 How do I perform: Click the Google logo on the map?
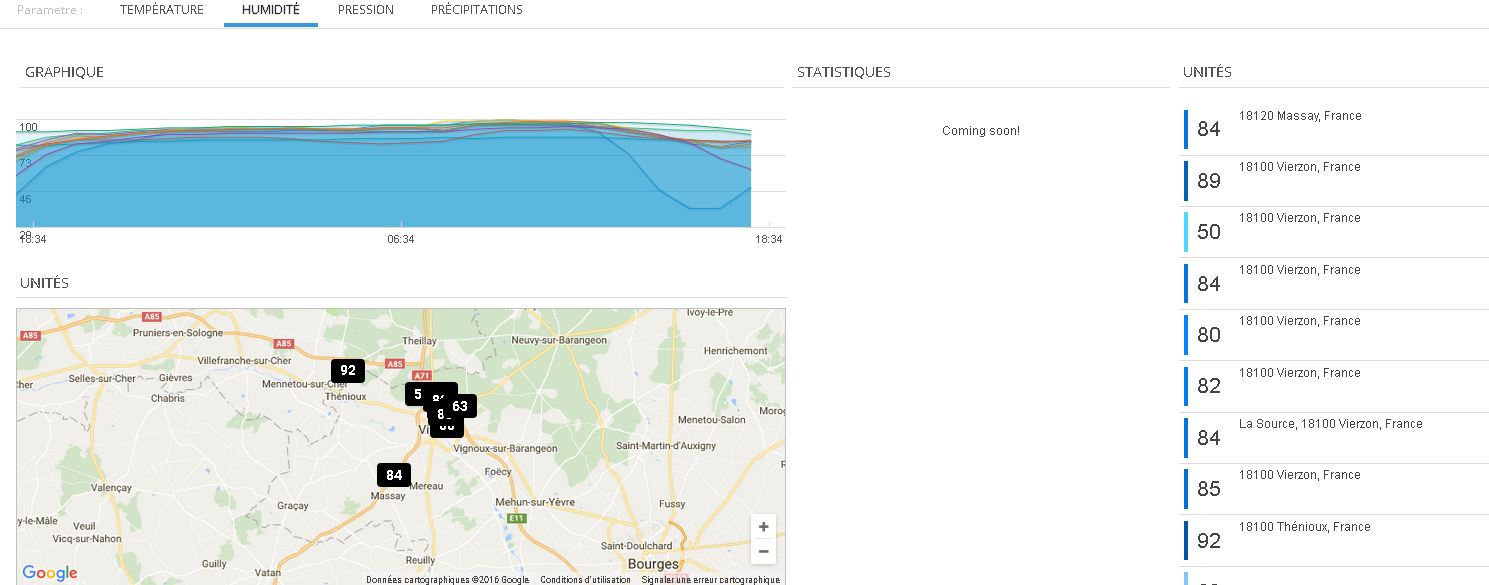(x=50, y=573)
